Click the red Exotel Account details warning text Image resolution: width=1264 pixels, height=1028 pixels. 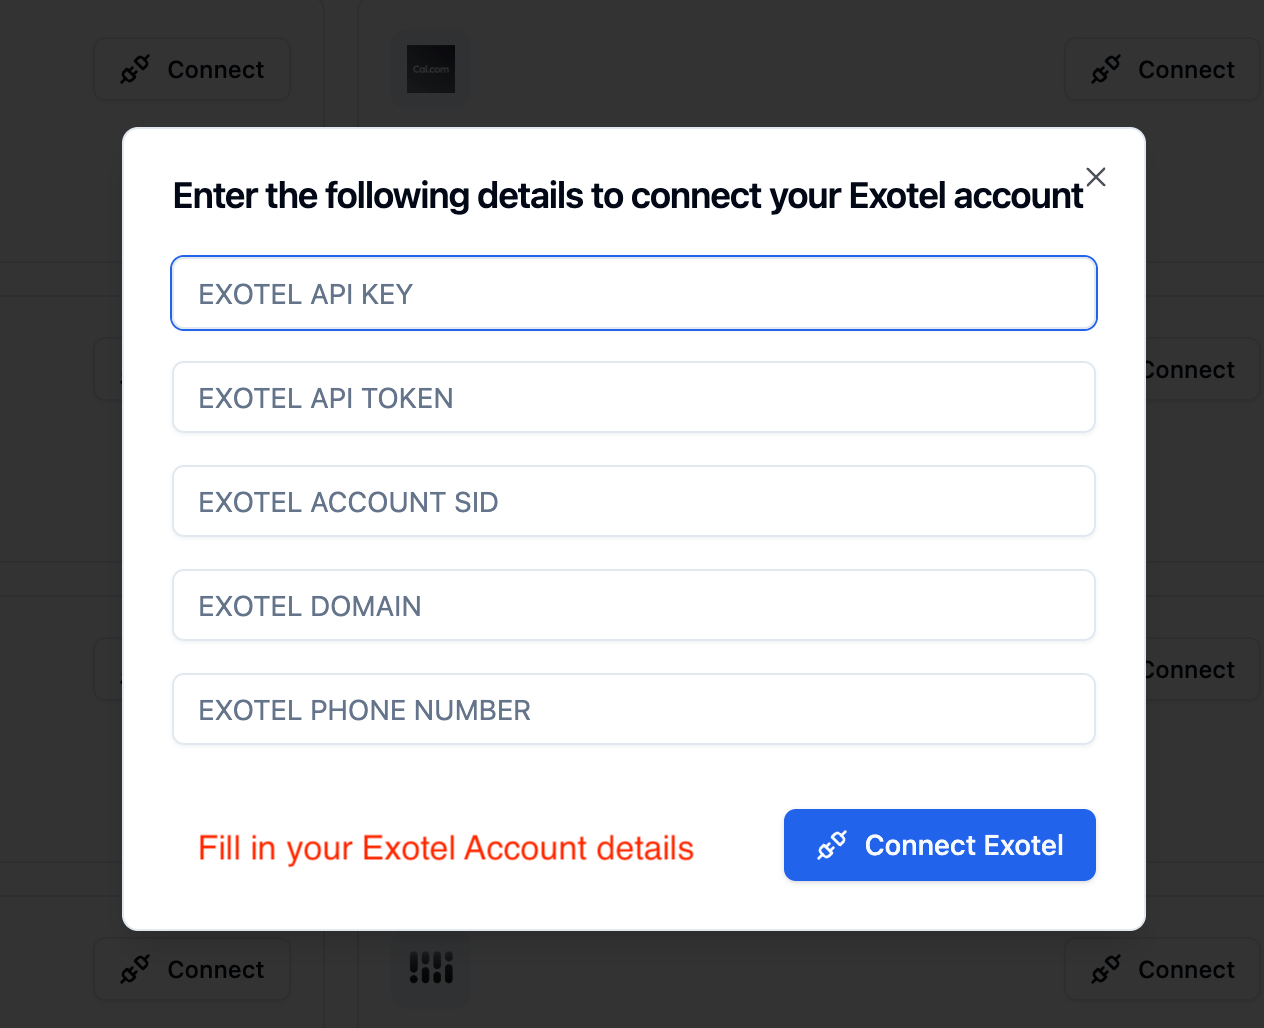point(446,847)
